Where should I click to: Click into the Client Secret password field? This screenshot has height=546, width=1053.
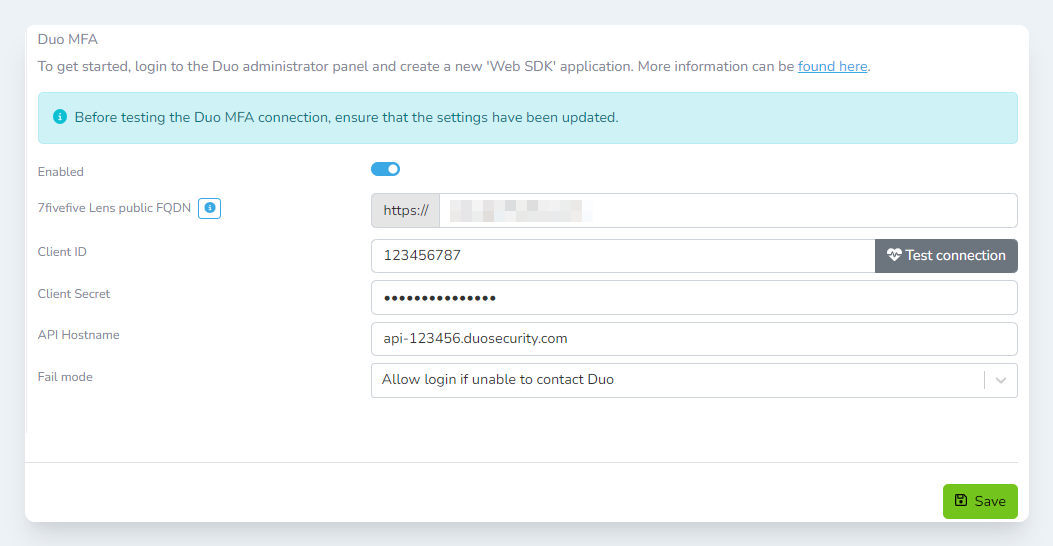coord(693,298)
